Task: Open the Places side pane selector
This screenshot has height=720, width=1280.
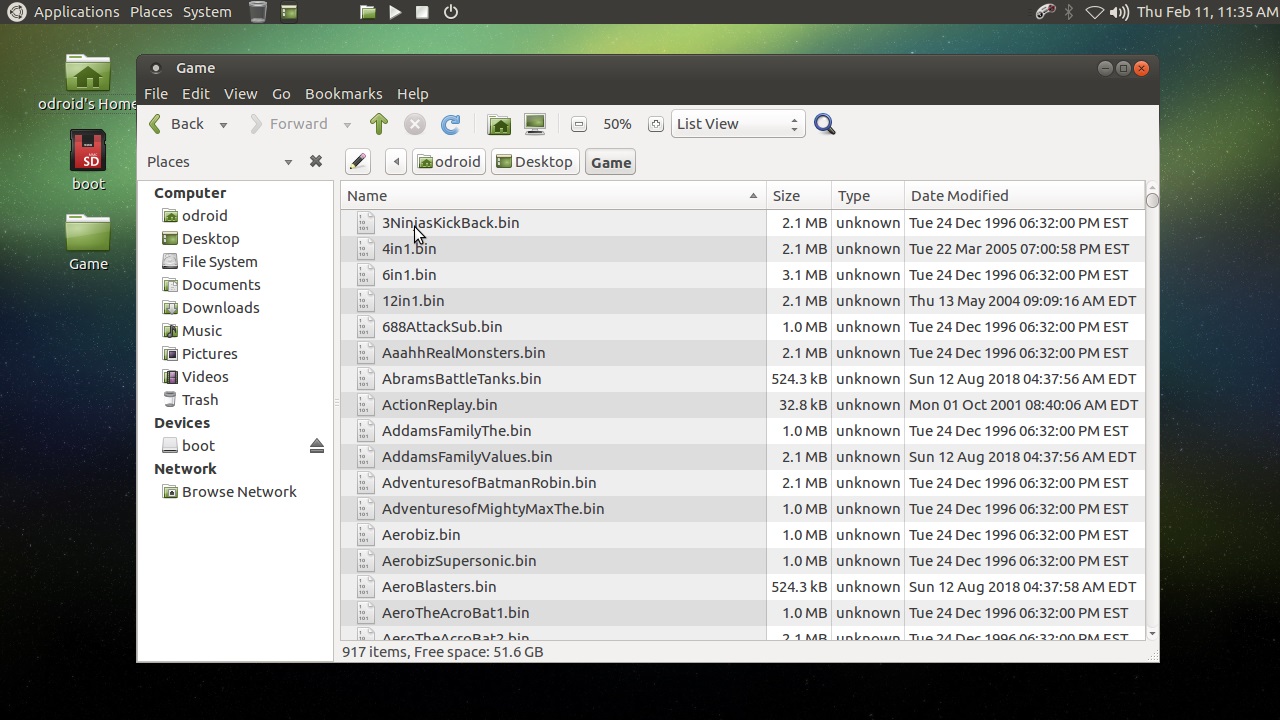Action: click(x=220, y=162)
